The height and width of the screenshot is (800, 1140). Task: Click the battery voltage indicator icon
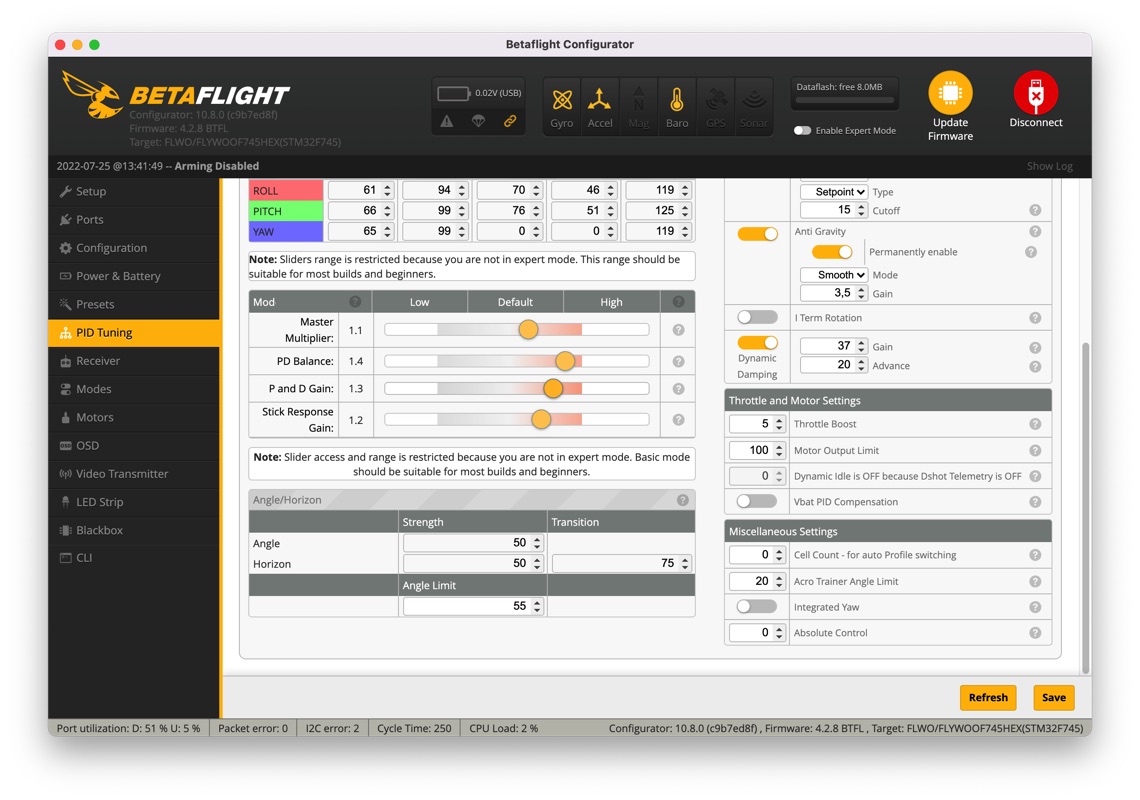click(x=453, y=94)
